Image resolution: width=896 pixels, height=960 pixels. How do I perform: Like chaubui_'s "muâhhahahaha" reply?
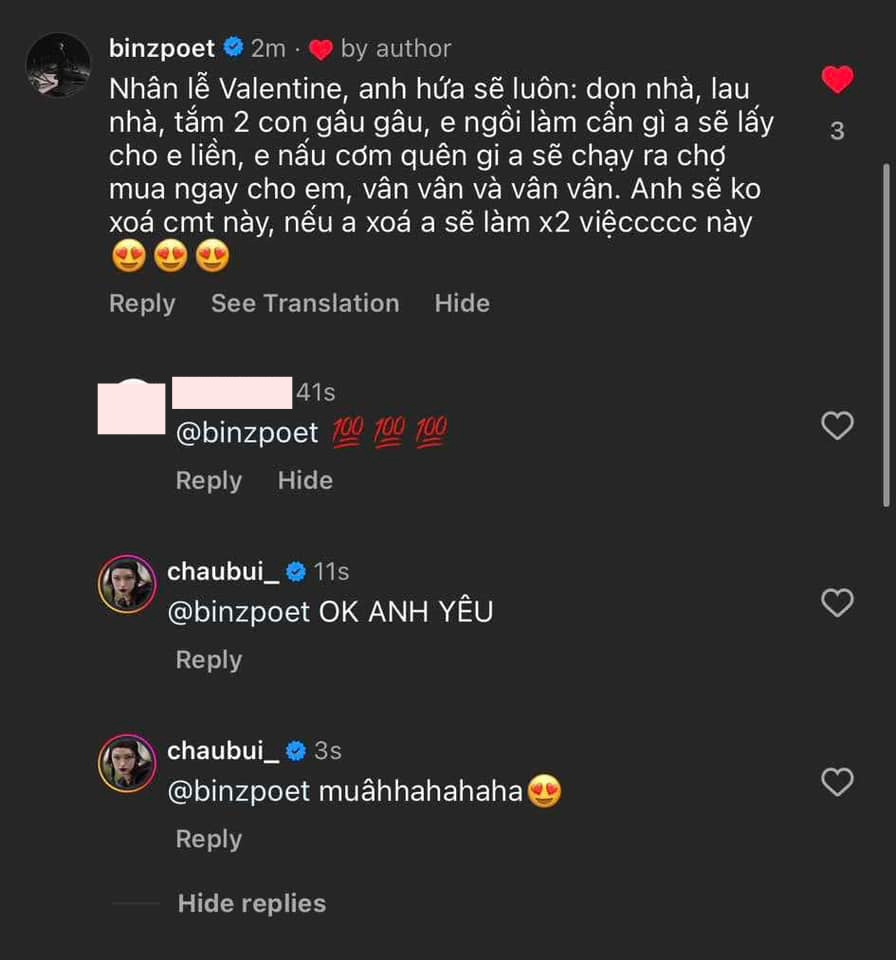837,782
